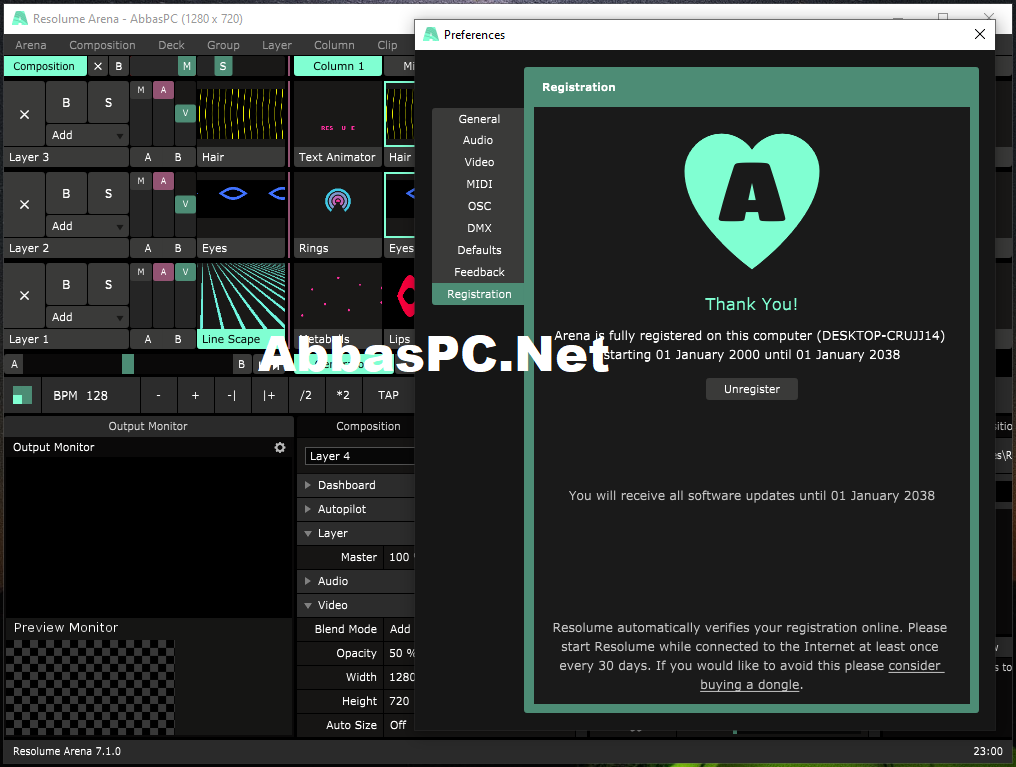The image size is (1016, 767).
Task: Toggle composition Bypass B button
Action: [x=119, y=66]
